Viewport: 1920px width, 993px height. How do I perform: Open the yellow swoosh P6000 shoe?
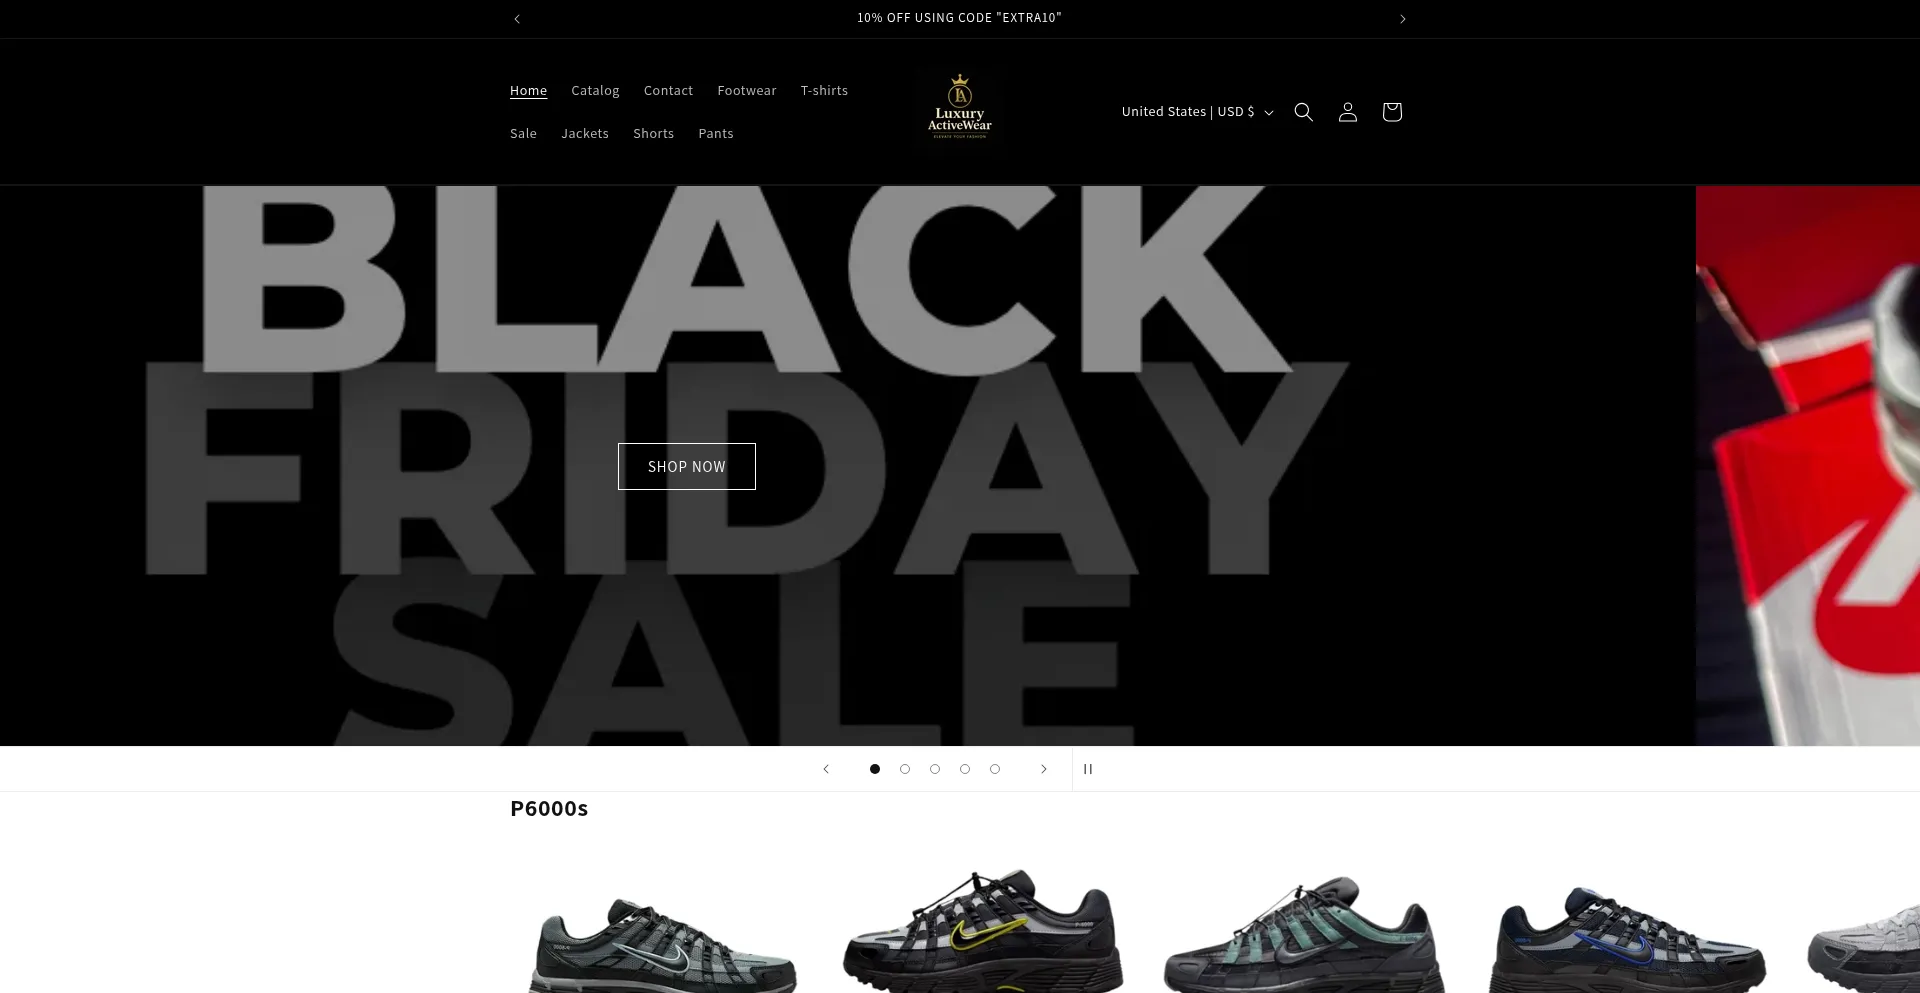click(982, 928)
